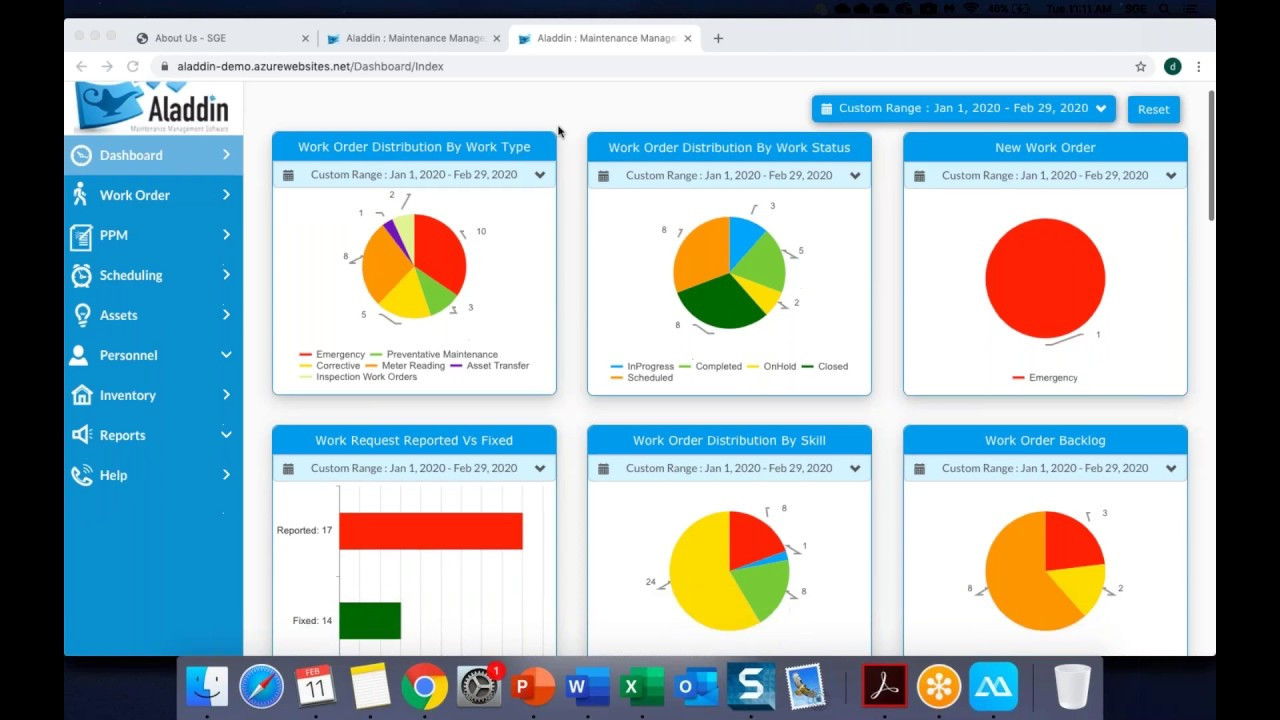Click the green Fixed bar in chart
The width and height of the screenshot is (1280, 720).
point(370,621)
